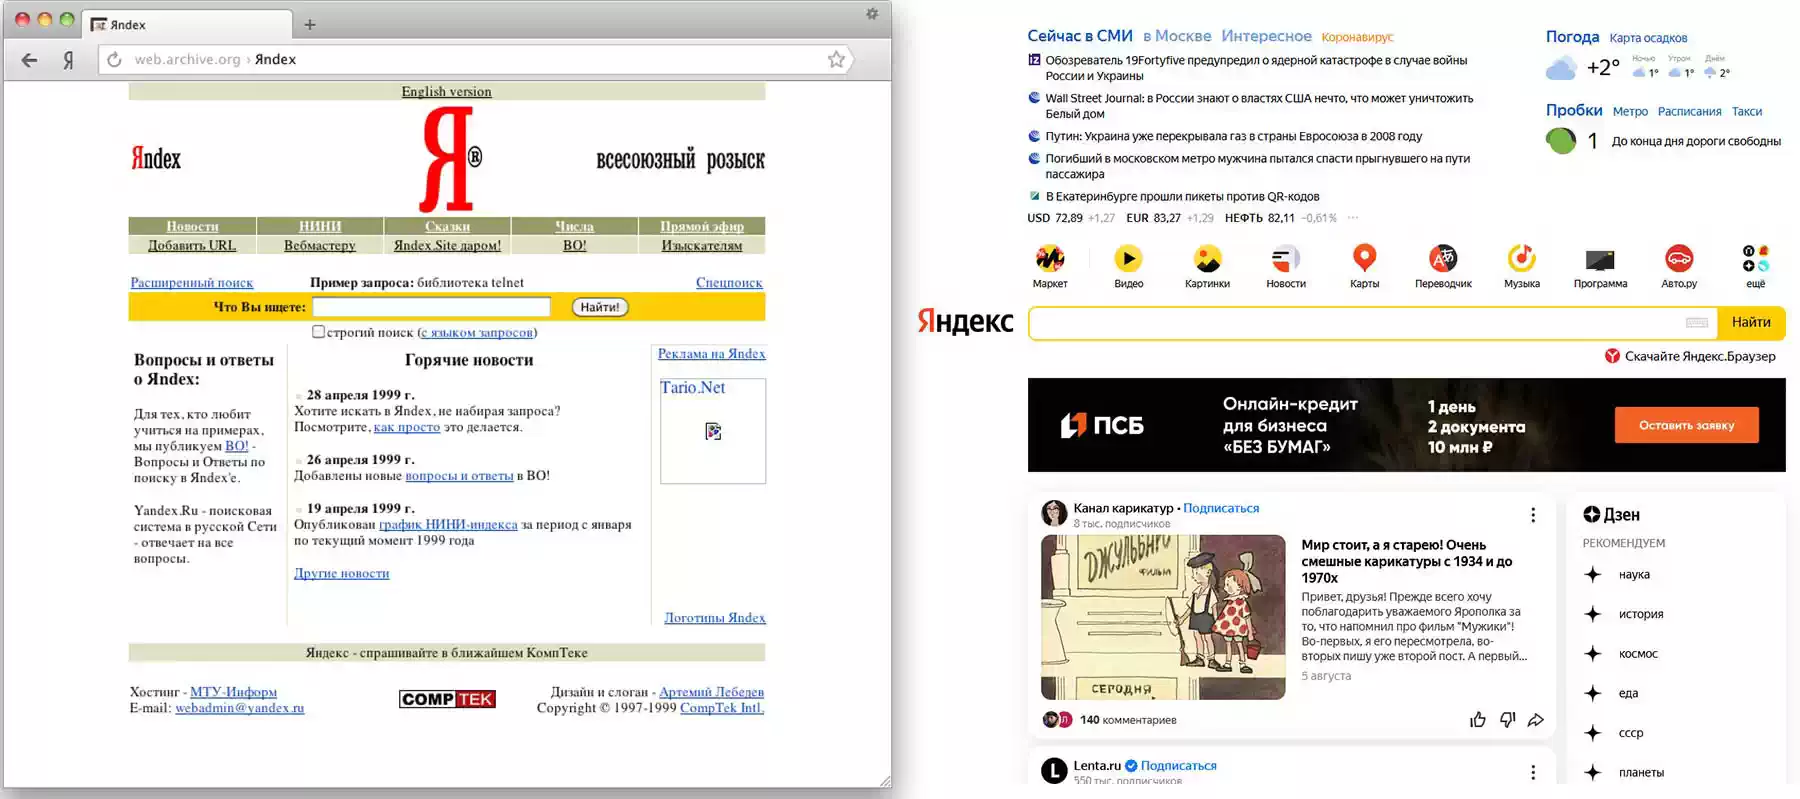Click the Lenta.ru channel avatar
Screen dimensions: 1800x799
(1054, 771)
